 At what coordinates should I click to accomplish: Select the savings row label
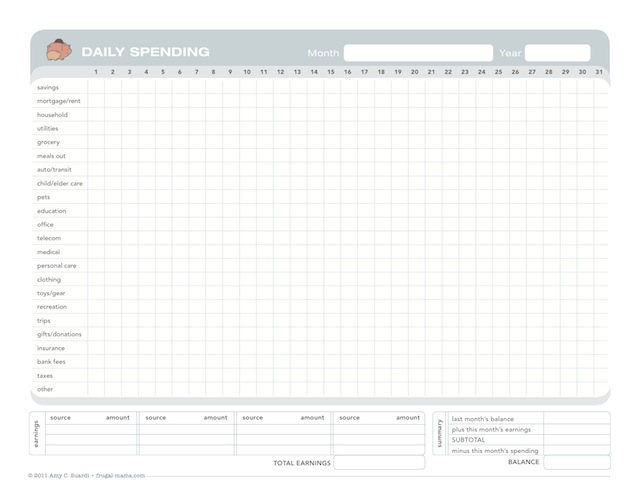(x=48, y=87)
